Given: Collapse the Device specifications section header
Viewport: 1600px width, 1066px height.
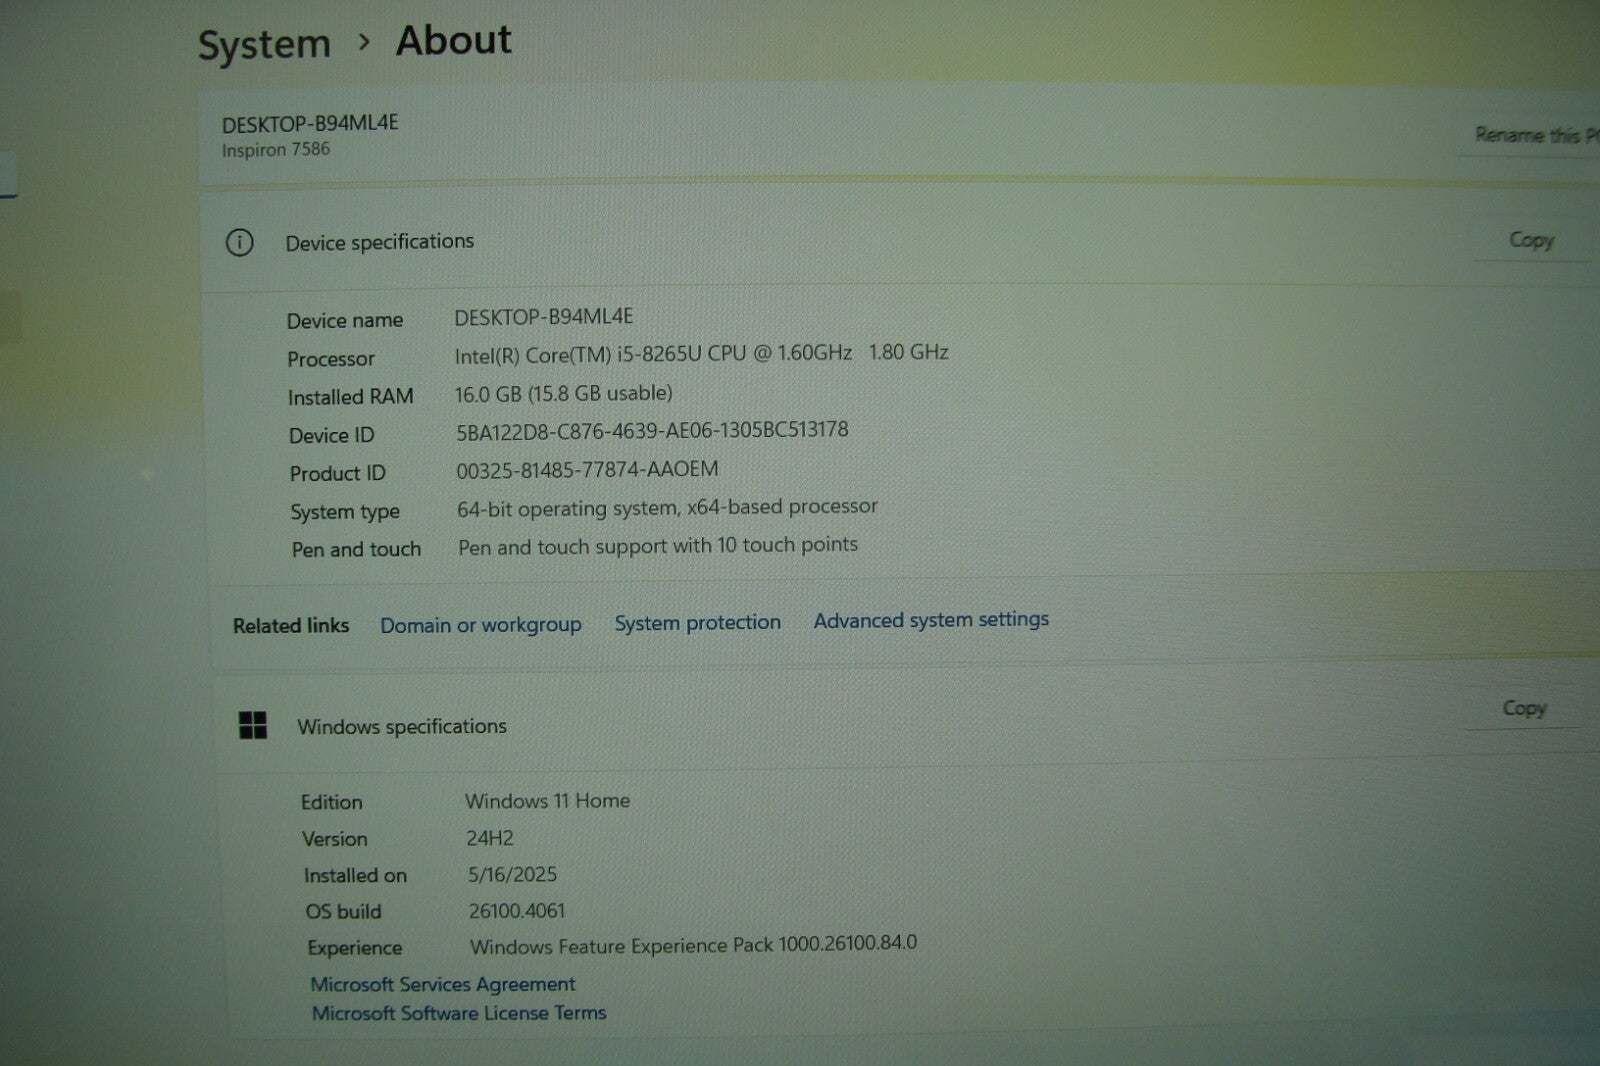Looking at the screenshot, I should coord(800,242).
